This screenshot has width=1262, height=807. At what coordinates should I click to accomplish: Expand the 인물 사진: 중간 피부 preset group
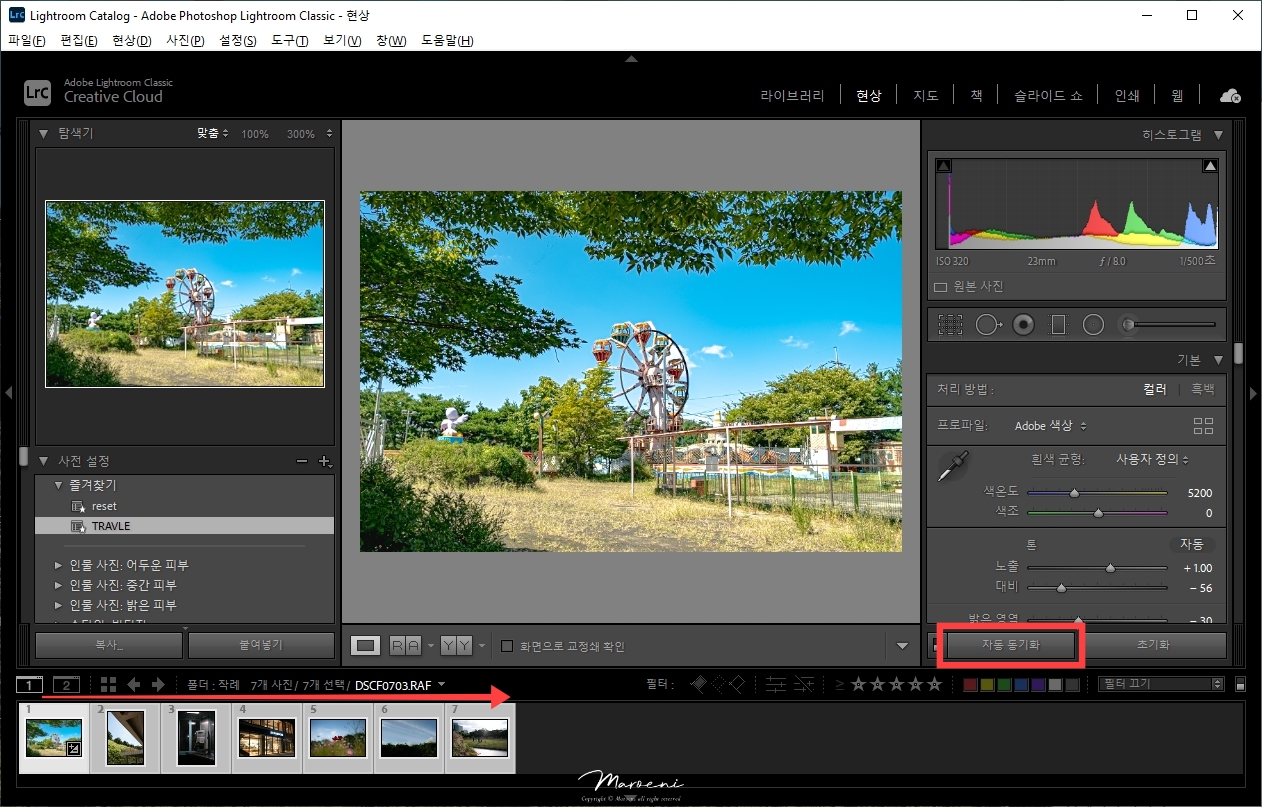pos(58,585)
